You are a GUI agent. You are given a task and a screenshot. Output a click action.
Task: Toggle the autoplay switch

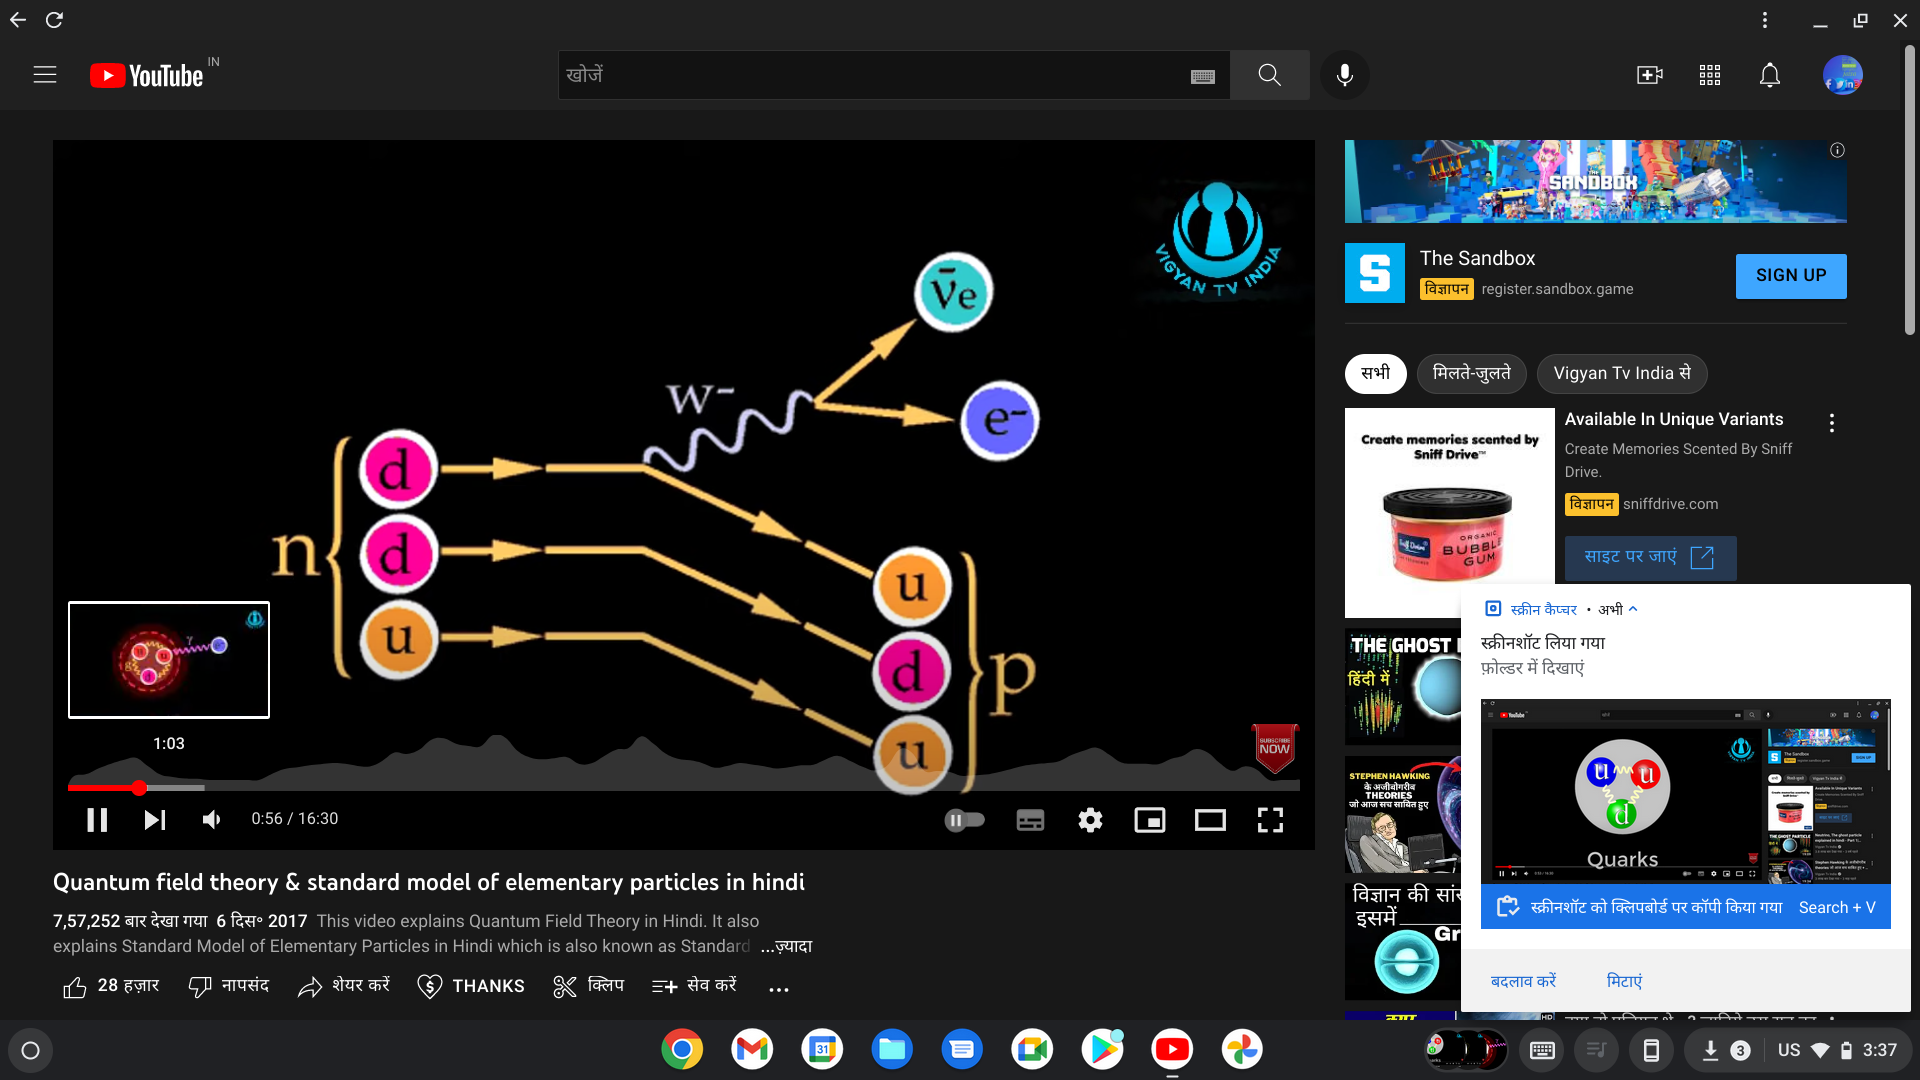coord(964,820)
